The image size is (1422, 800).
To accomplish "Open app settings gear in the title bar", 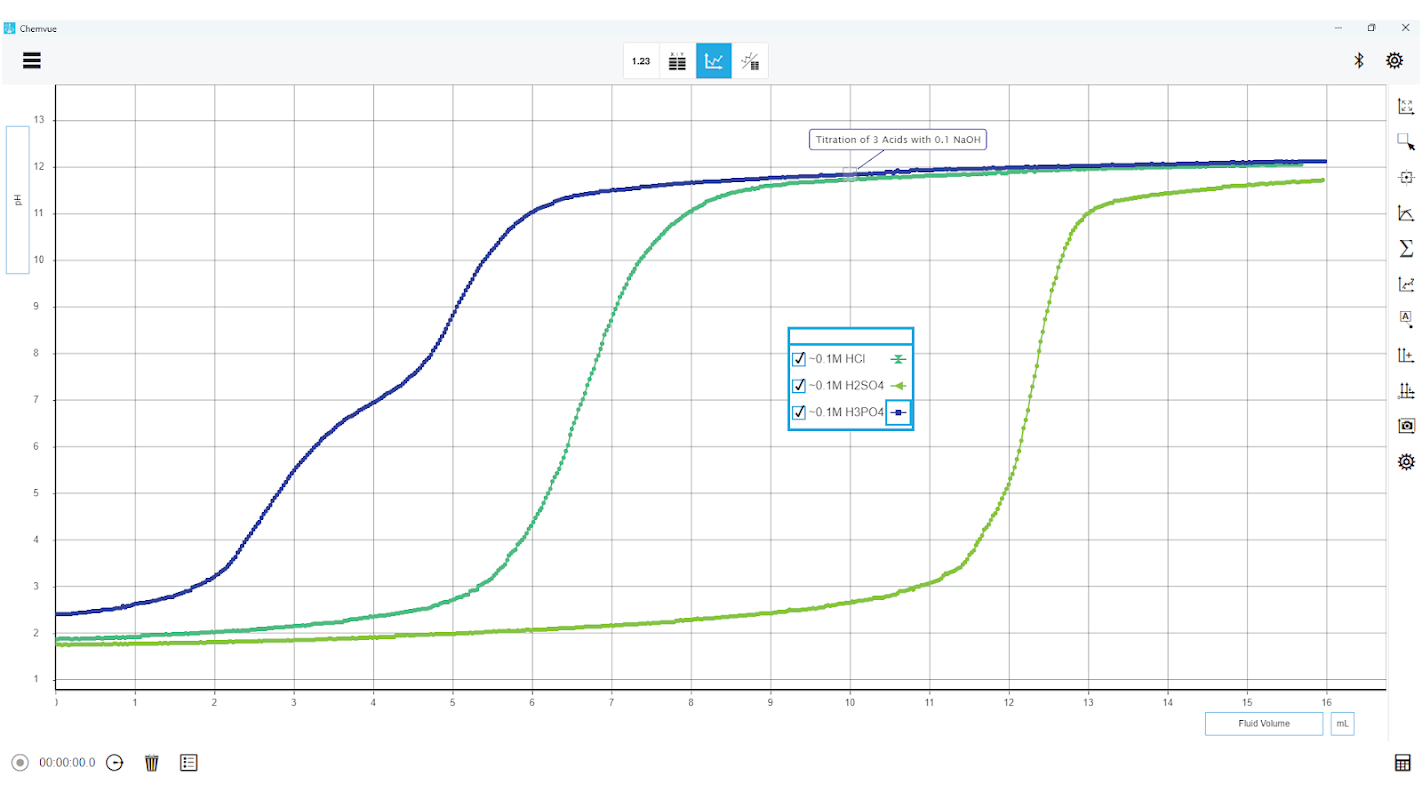I will pyautogui.click(x=1394, y=60).
